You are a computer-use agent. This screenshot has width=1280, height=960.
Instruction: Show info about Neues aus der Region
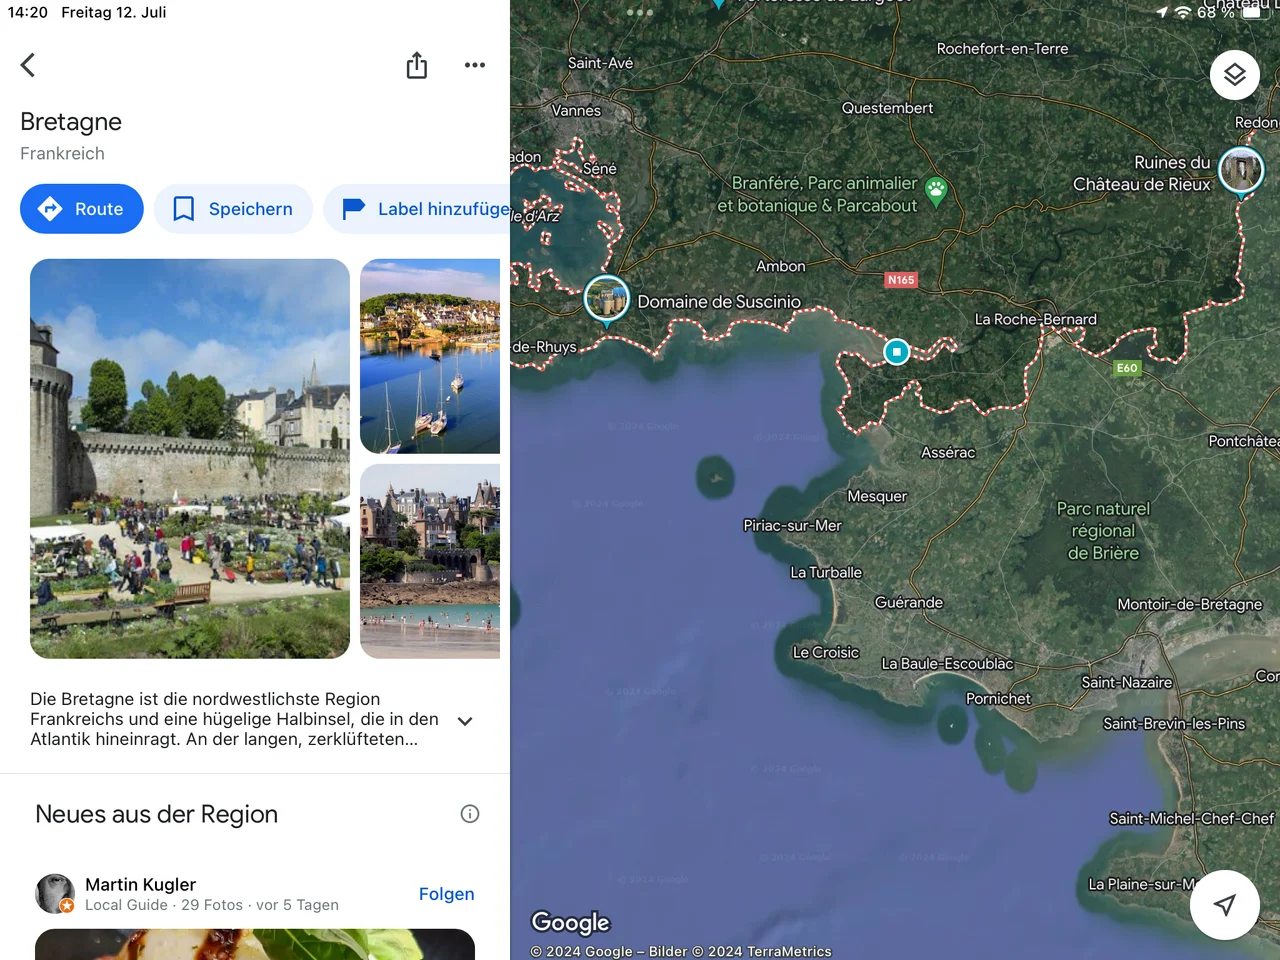point(470,814)
